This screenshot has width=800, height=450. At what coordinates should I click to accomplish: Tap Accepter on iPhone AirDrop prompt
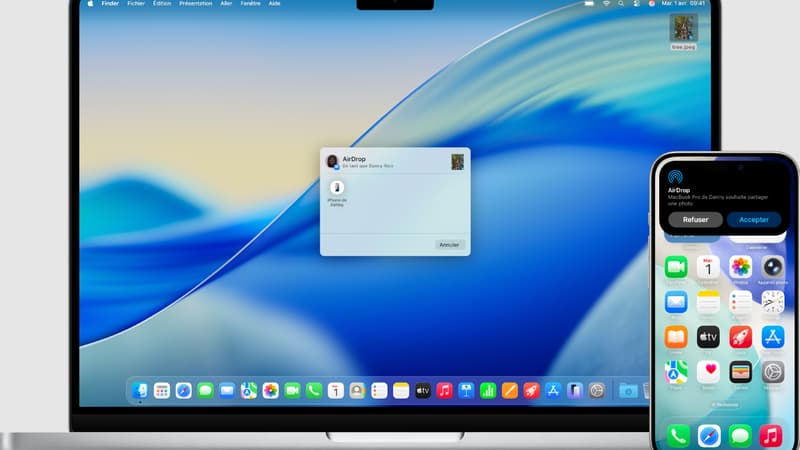click(x=753, y=219)
